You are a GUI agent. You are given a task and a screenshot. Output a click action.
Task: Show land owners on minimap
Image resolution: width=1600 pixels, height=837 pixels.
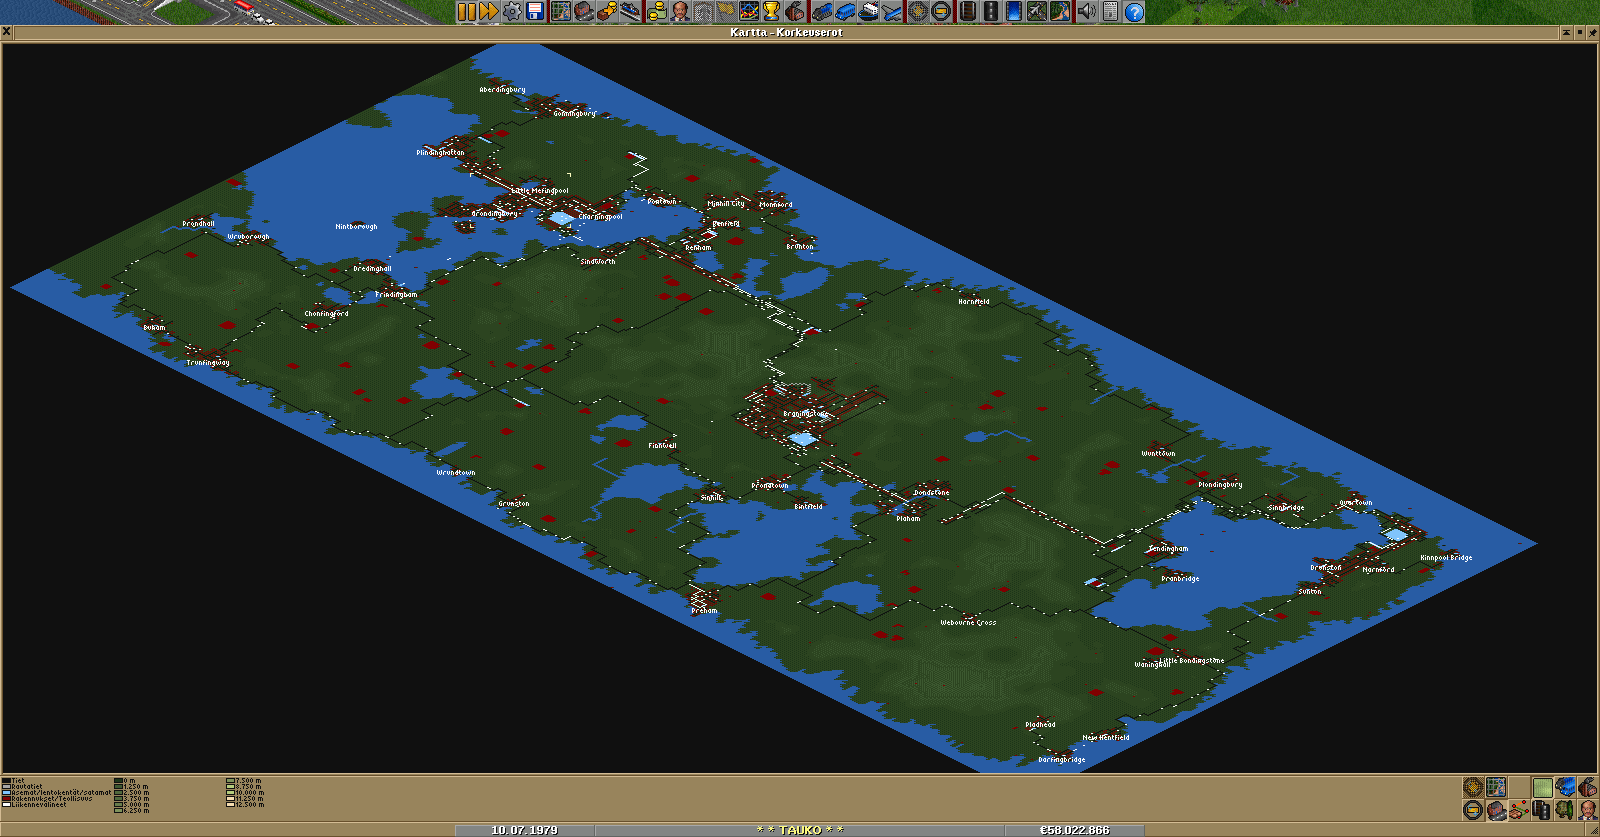click(x=1588, y=810)
